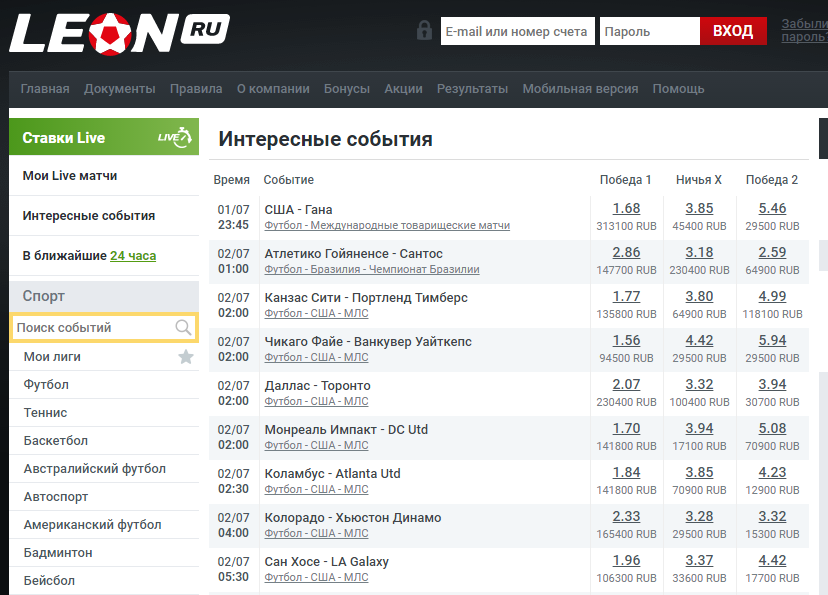Select odds 2.07 for Даллас win
This screenshot has height=595, width=828.
click(x=626, y=384)
